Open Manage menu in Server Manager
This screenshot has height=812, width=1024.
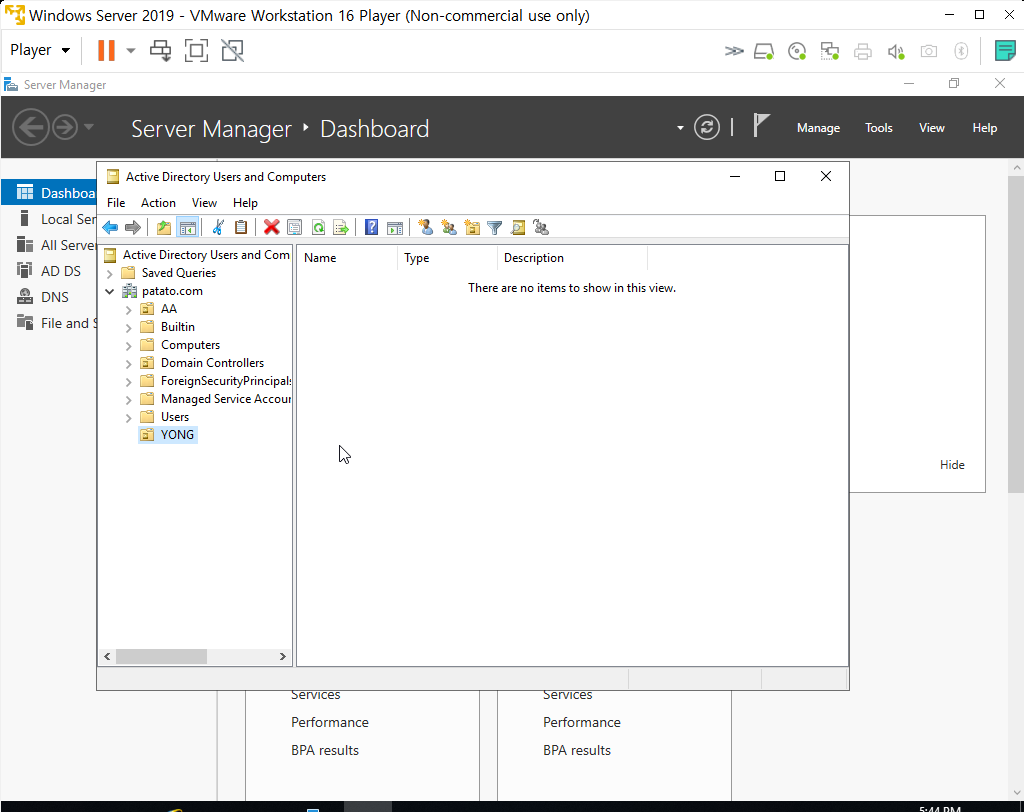(818, 128)
